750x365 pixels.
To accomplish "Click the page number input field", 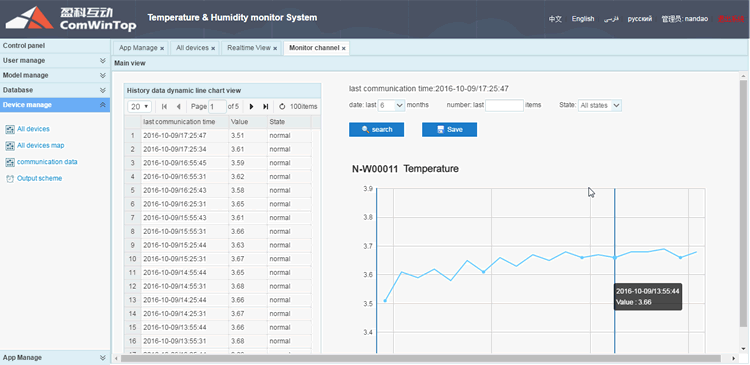I will [x=217, y=106].
